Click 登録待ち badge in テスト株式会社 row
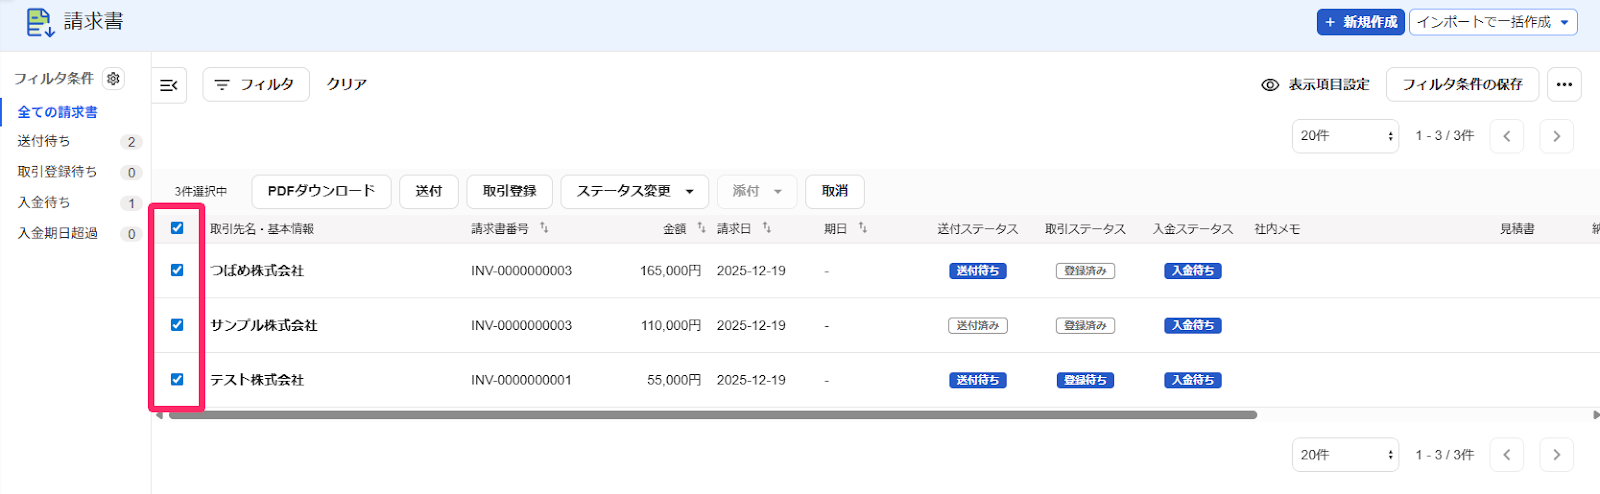The image size is (1600, 494). (1086, 380)
